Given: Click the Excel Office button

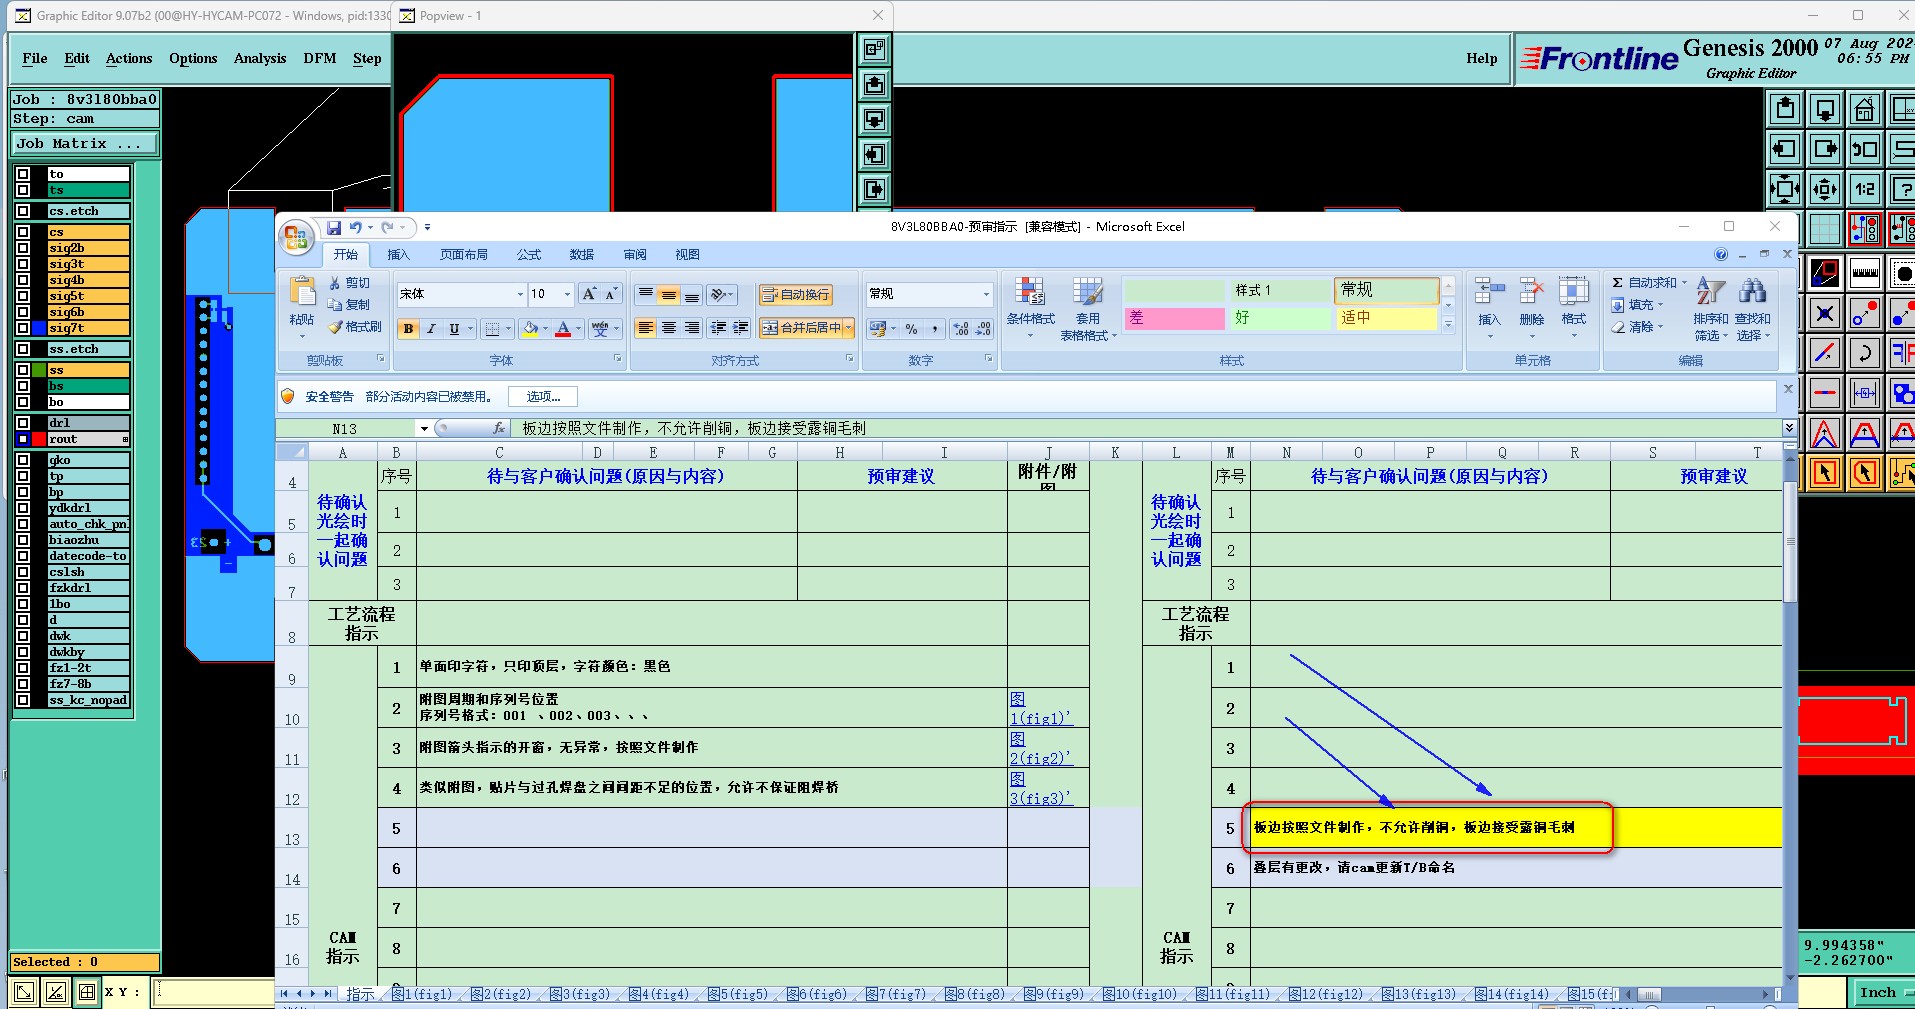Looking at the screenshot, I should click(296, 238).
